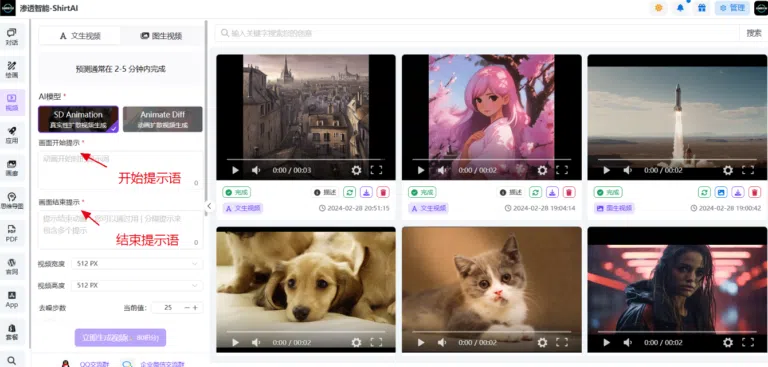Viewport: 768px width, 367px height.
Task: Decrease 去噪步数 with the minus button
Action: coord(187,308)
